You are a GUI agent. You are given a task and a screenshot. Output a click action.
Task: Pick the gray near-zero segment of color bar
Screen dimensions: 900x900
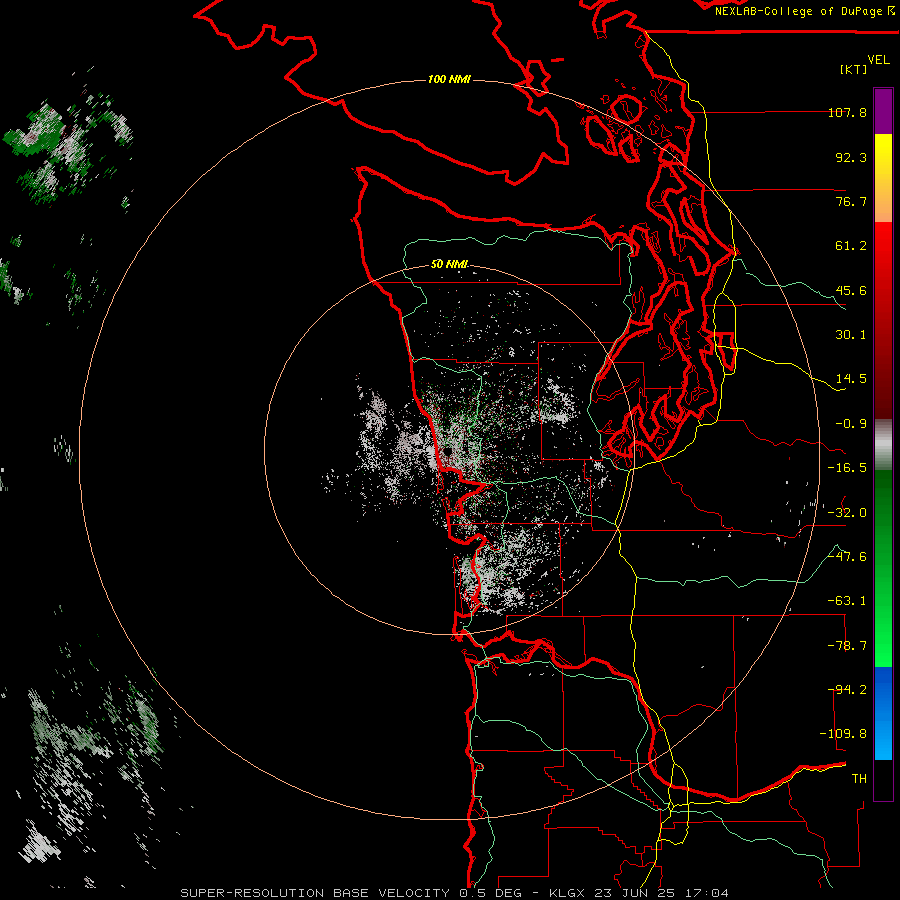point(883,443)
